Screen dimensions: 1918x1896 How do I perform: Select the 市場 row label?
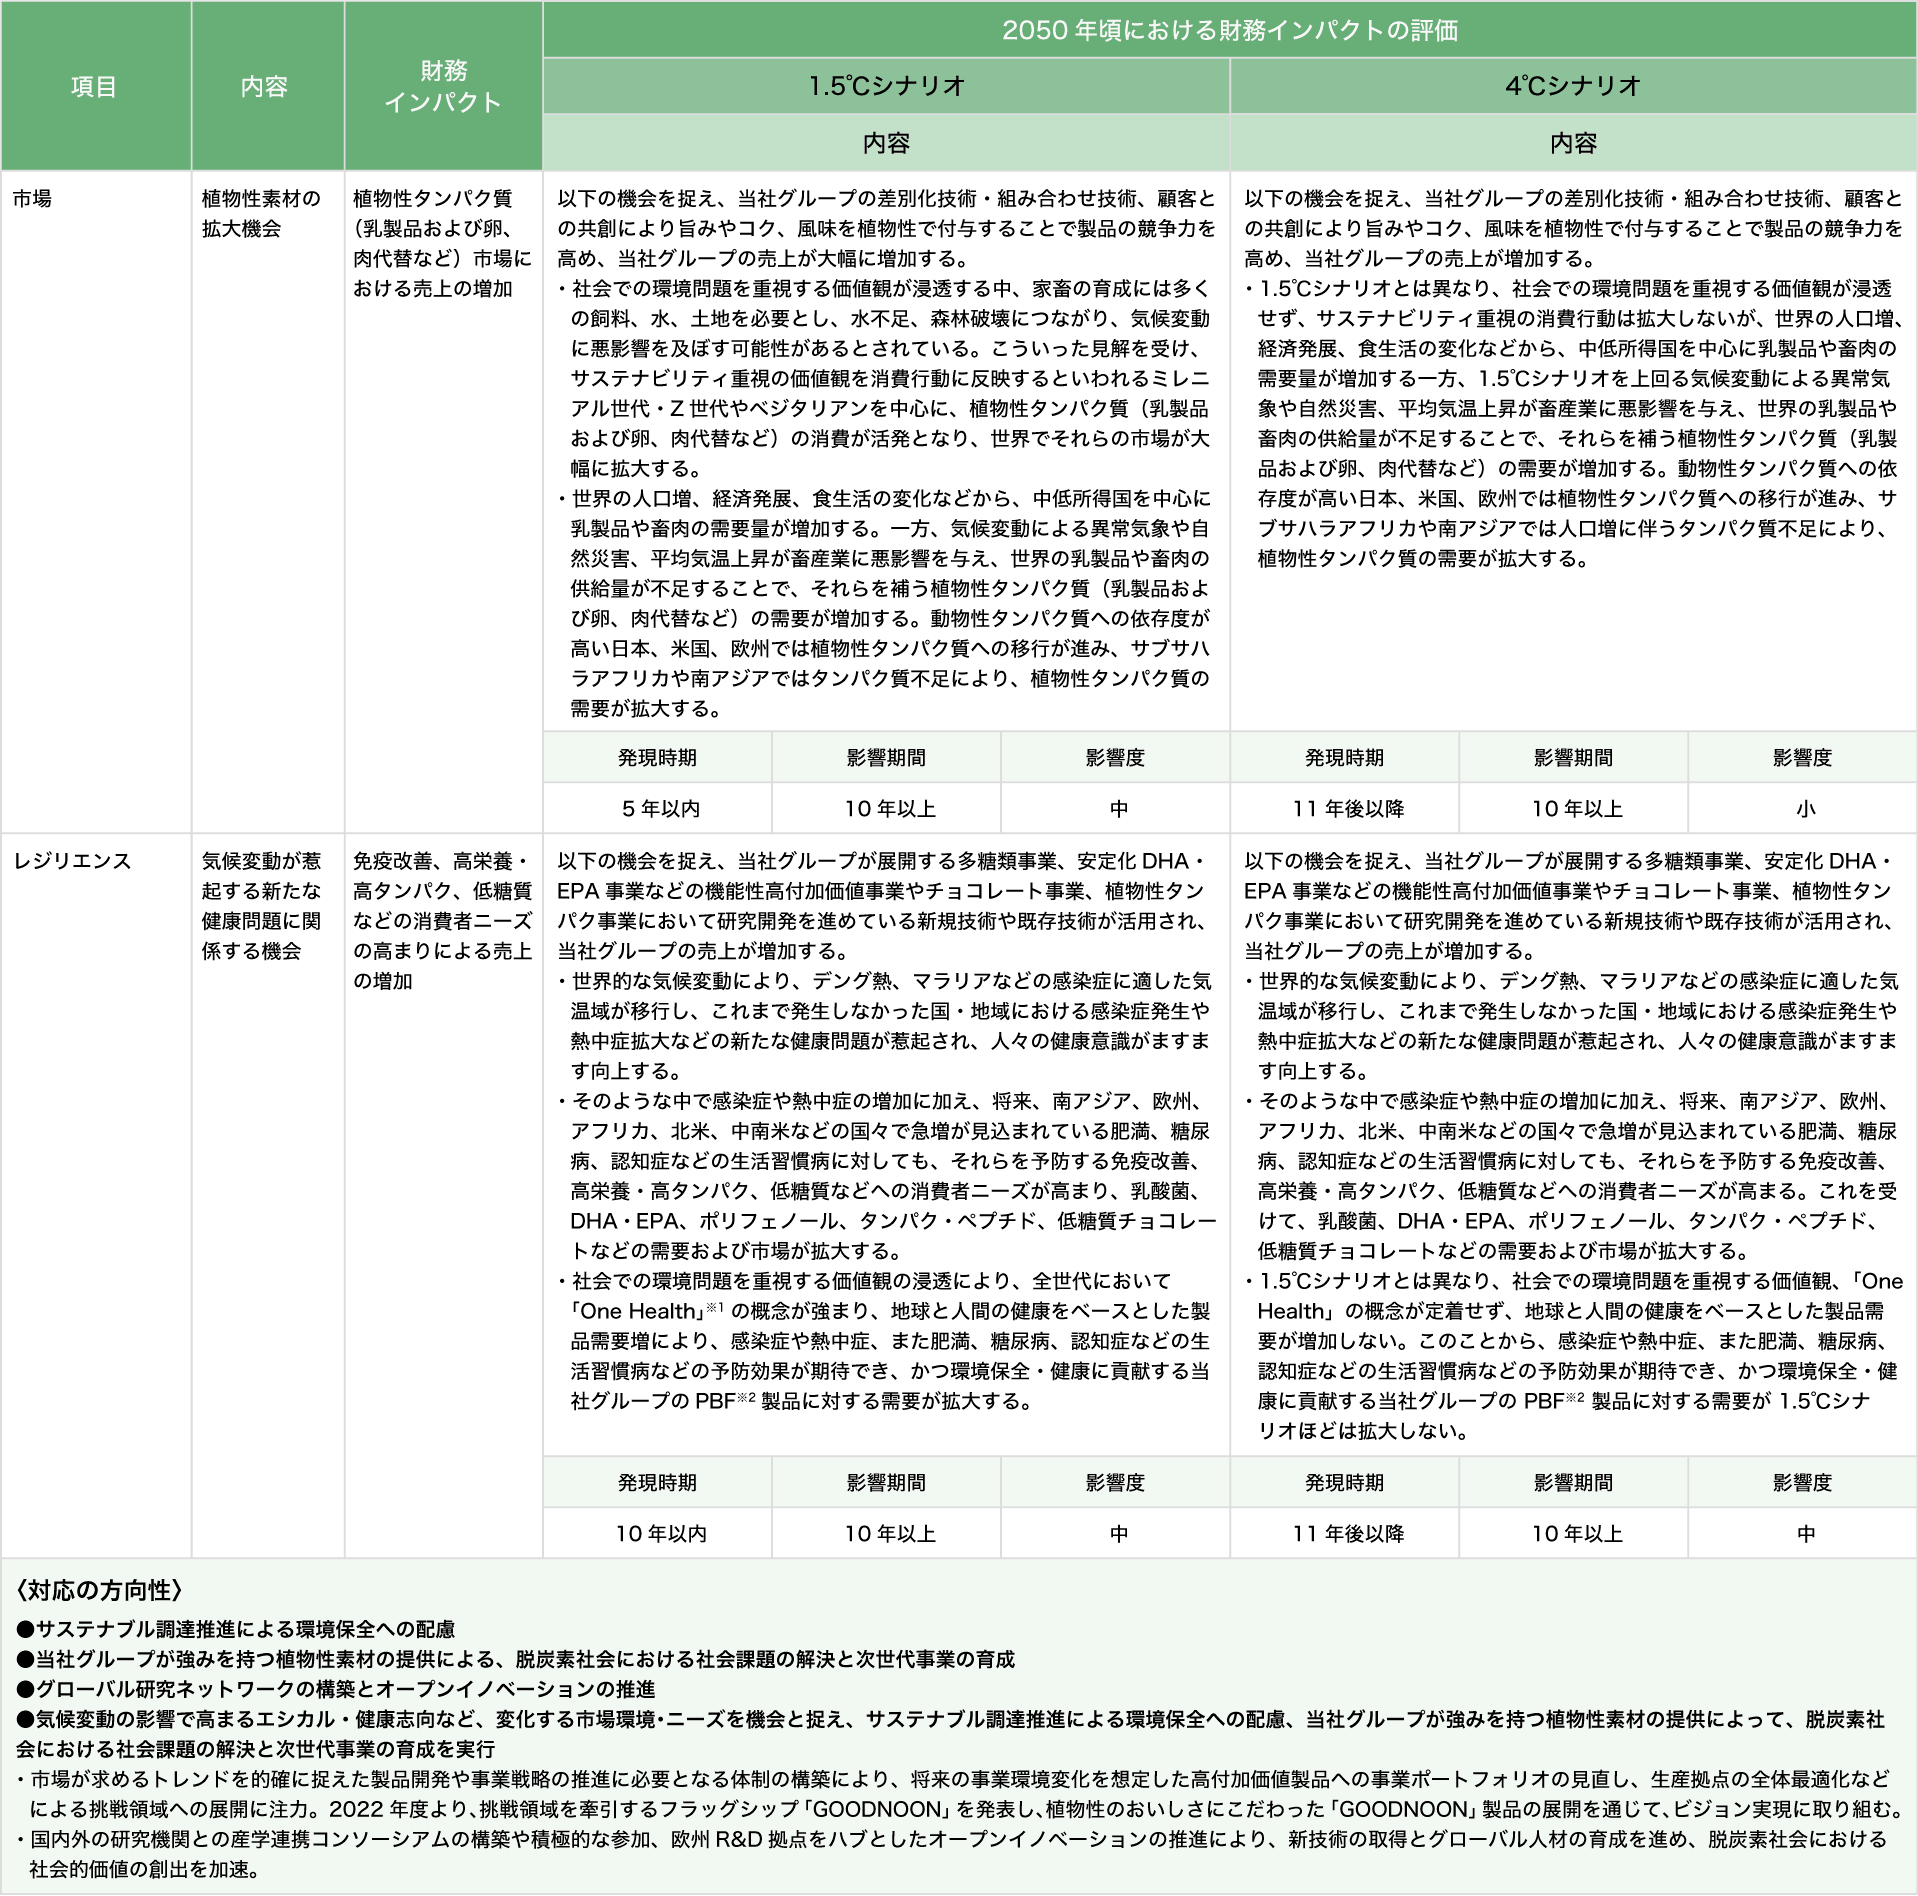[x=32, y=199]
